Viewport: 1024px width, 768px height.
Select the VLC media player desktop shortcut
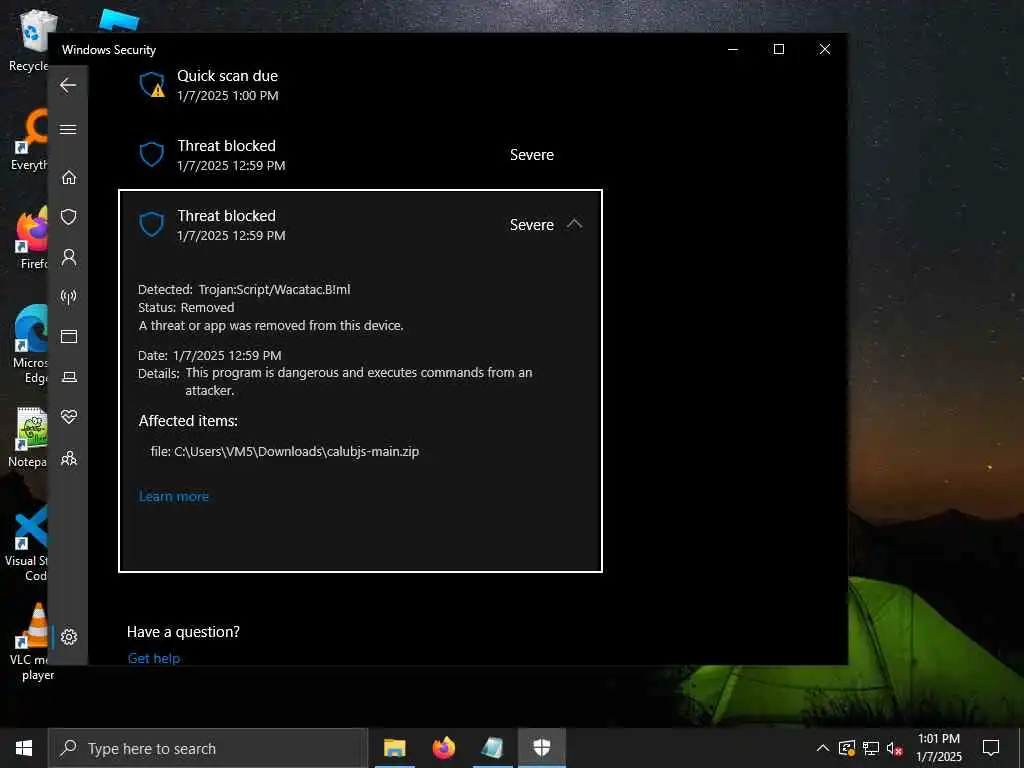[x=31, y=642]
